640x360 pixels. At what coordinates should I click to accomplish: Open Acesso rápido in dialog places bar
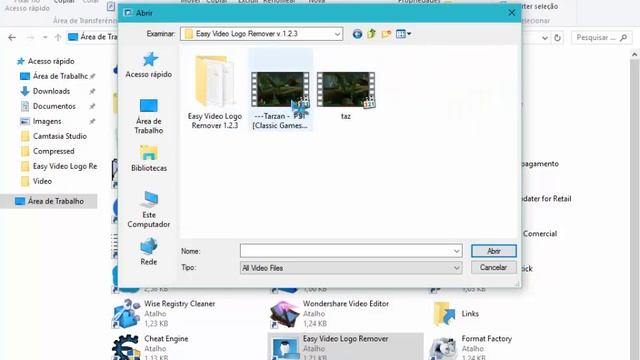coord(149,65)
